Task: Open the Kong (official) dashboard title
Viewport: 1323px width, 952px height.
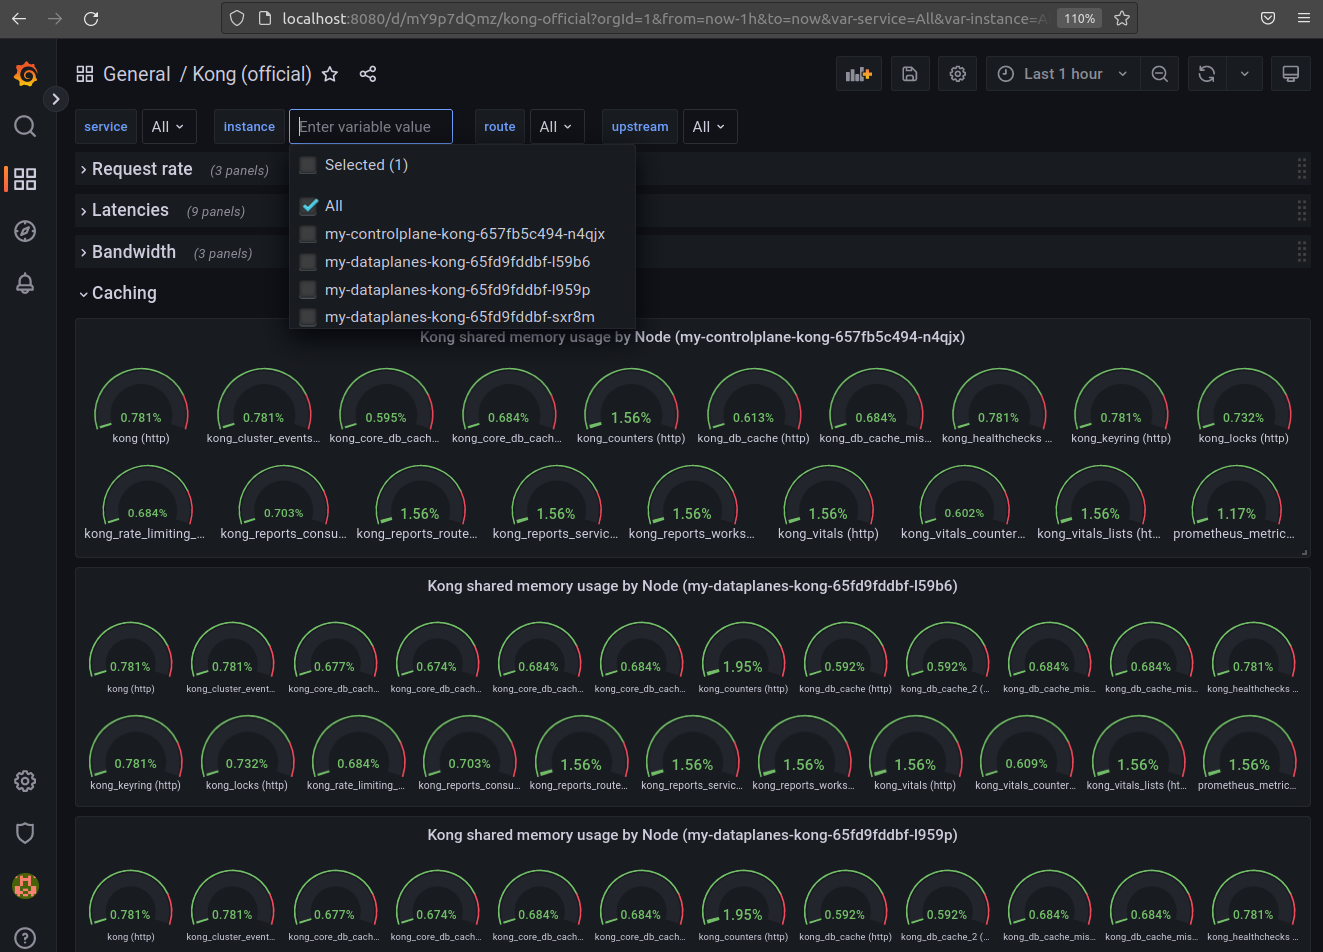Action: (x=252, y=74)
